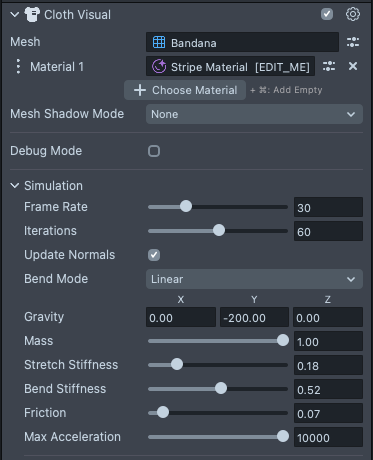Enable the Debug Mode checkbox
This screenshot has width=373, height=460.
(x=154, y=151)
